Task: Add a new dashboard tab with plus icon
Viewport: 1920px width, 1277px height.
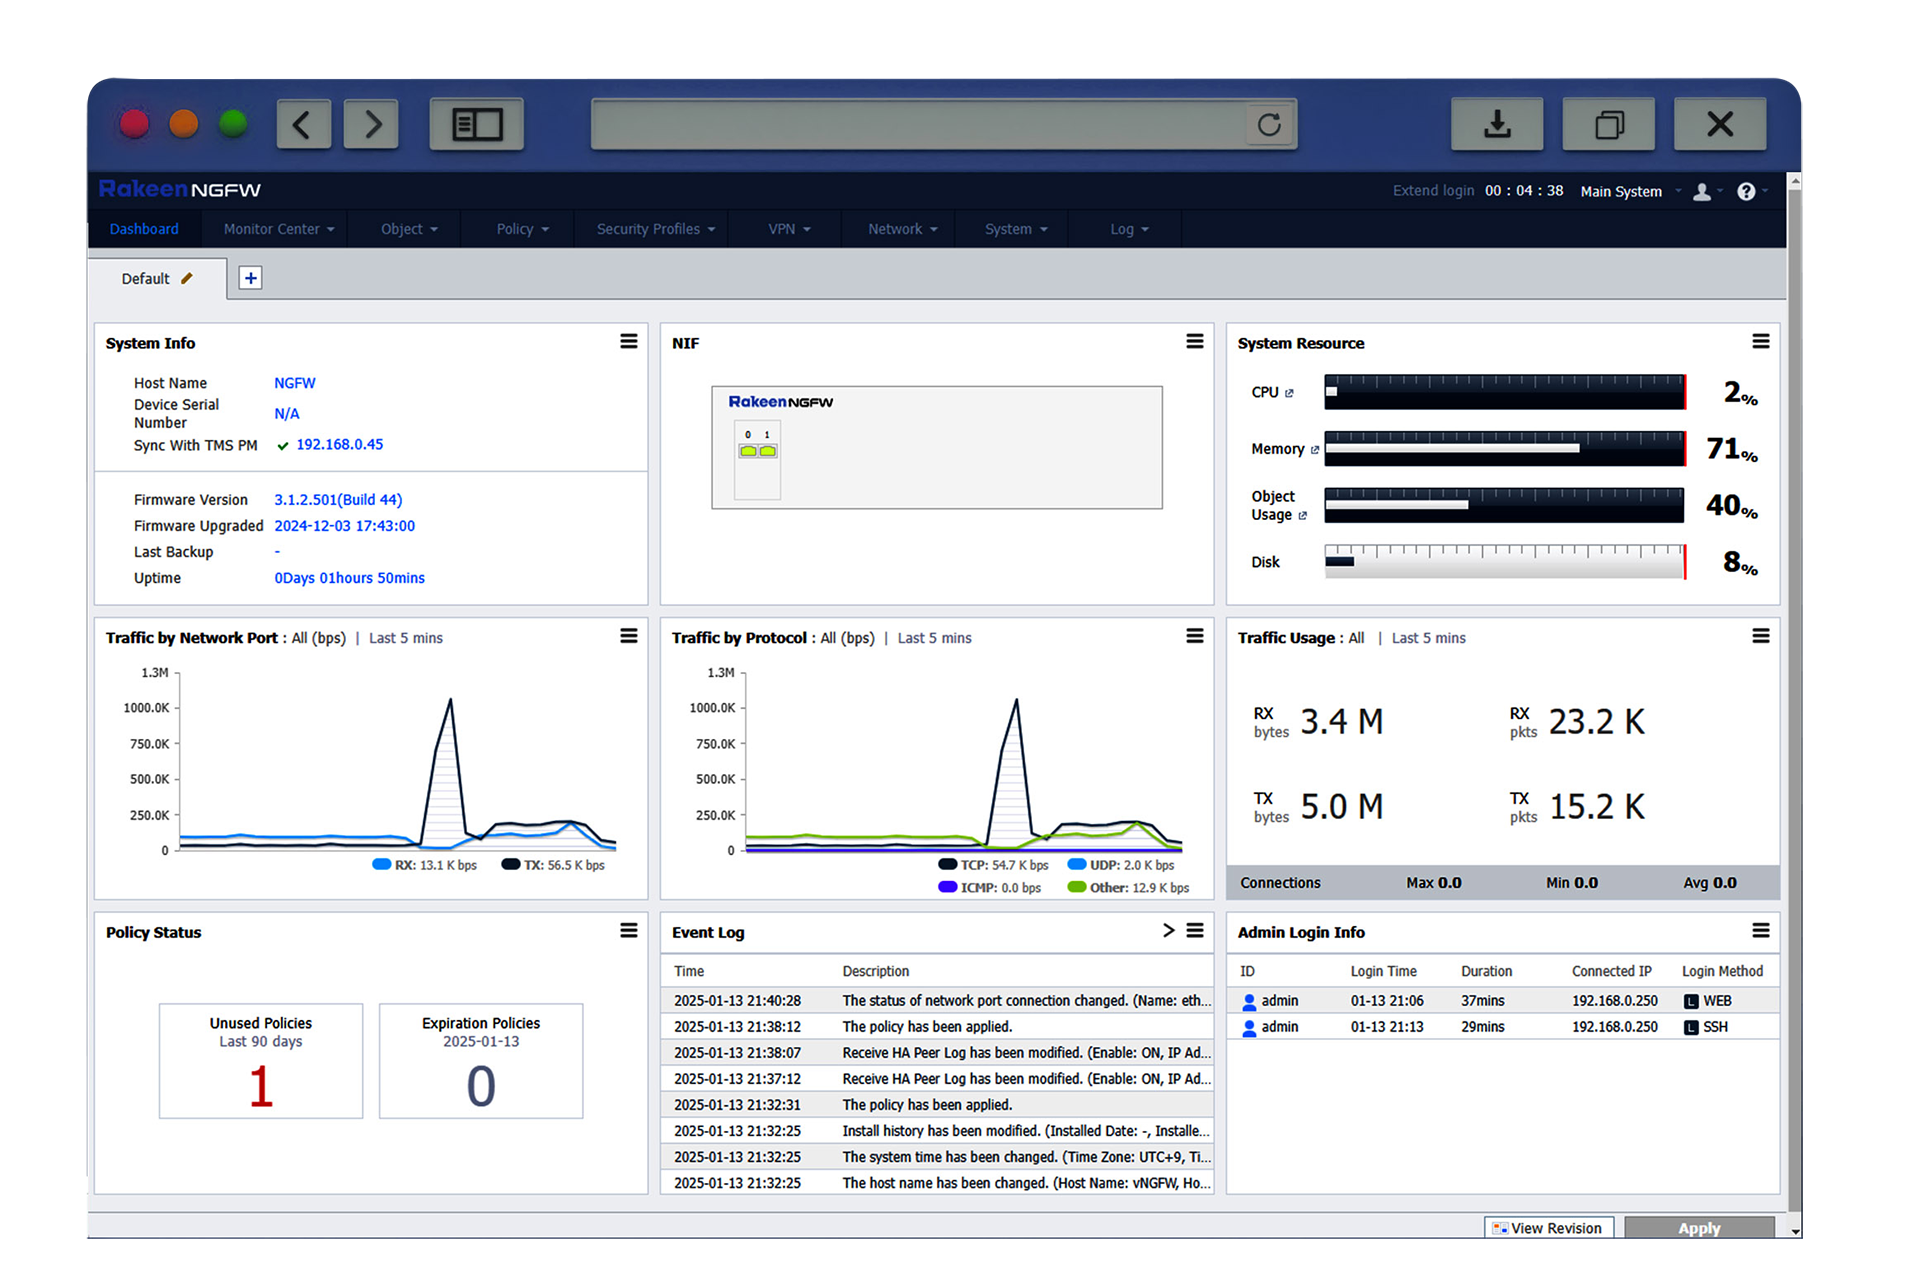Action: click(x=251, y=278)
